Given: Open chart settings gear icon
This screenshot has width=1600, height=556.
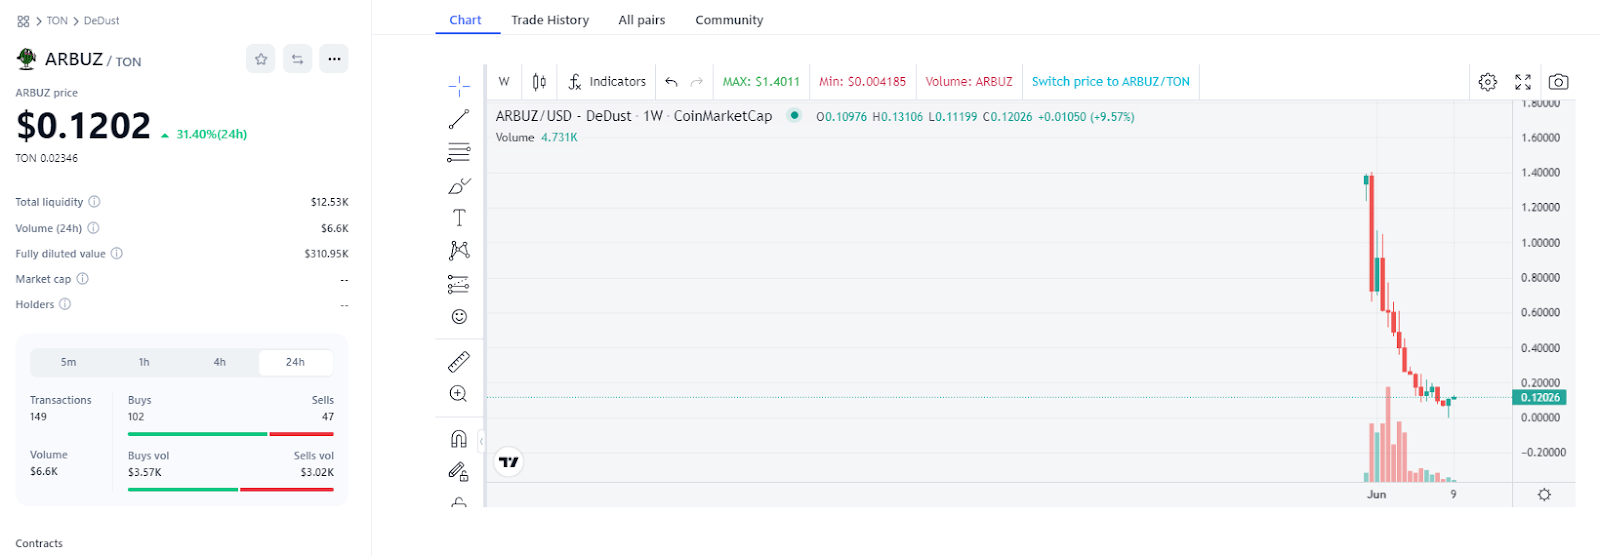Looking at the screenshot, I should click(1488, 82).
